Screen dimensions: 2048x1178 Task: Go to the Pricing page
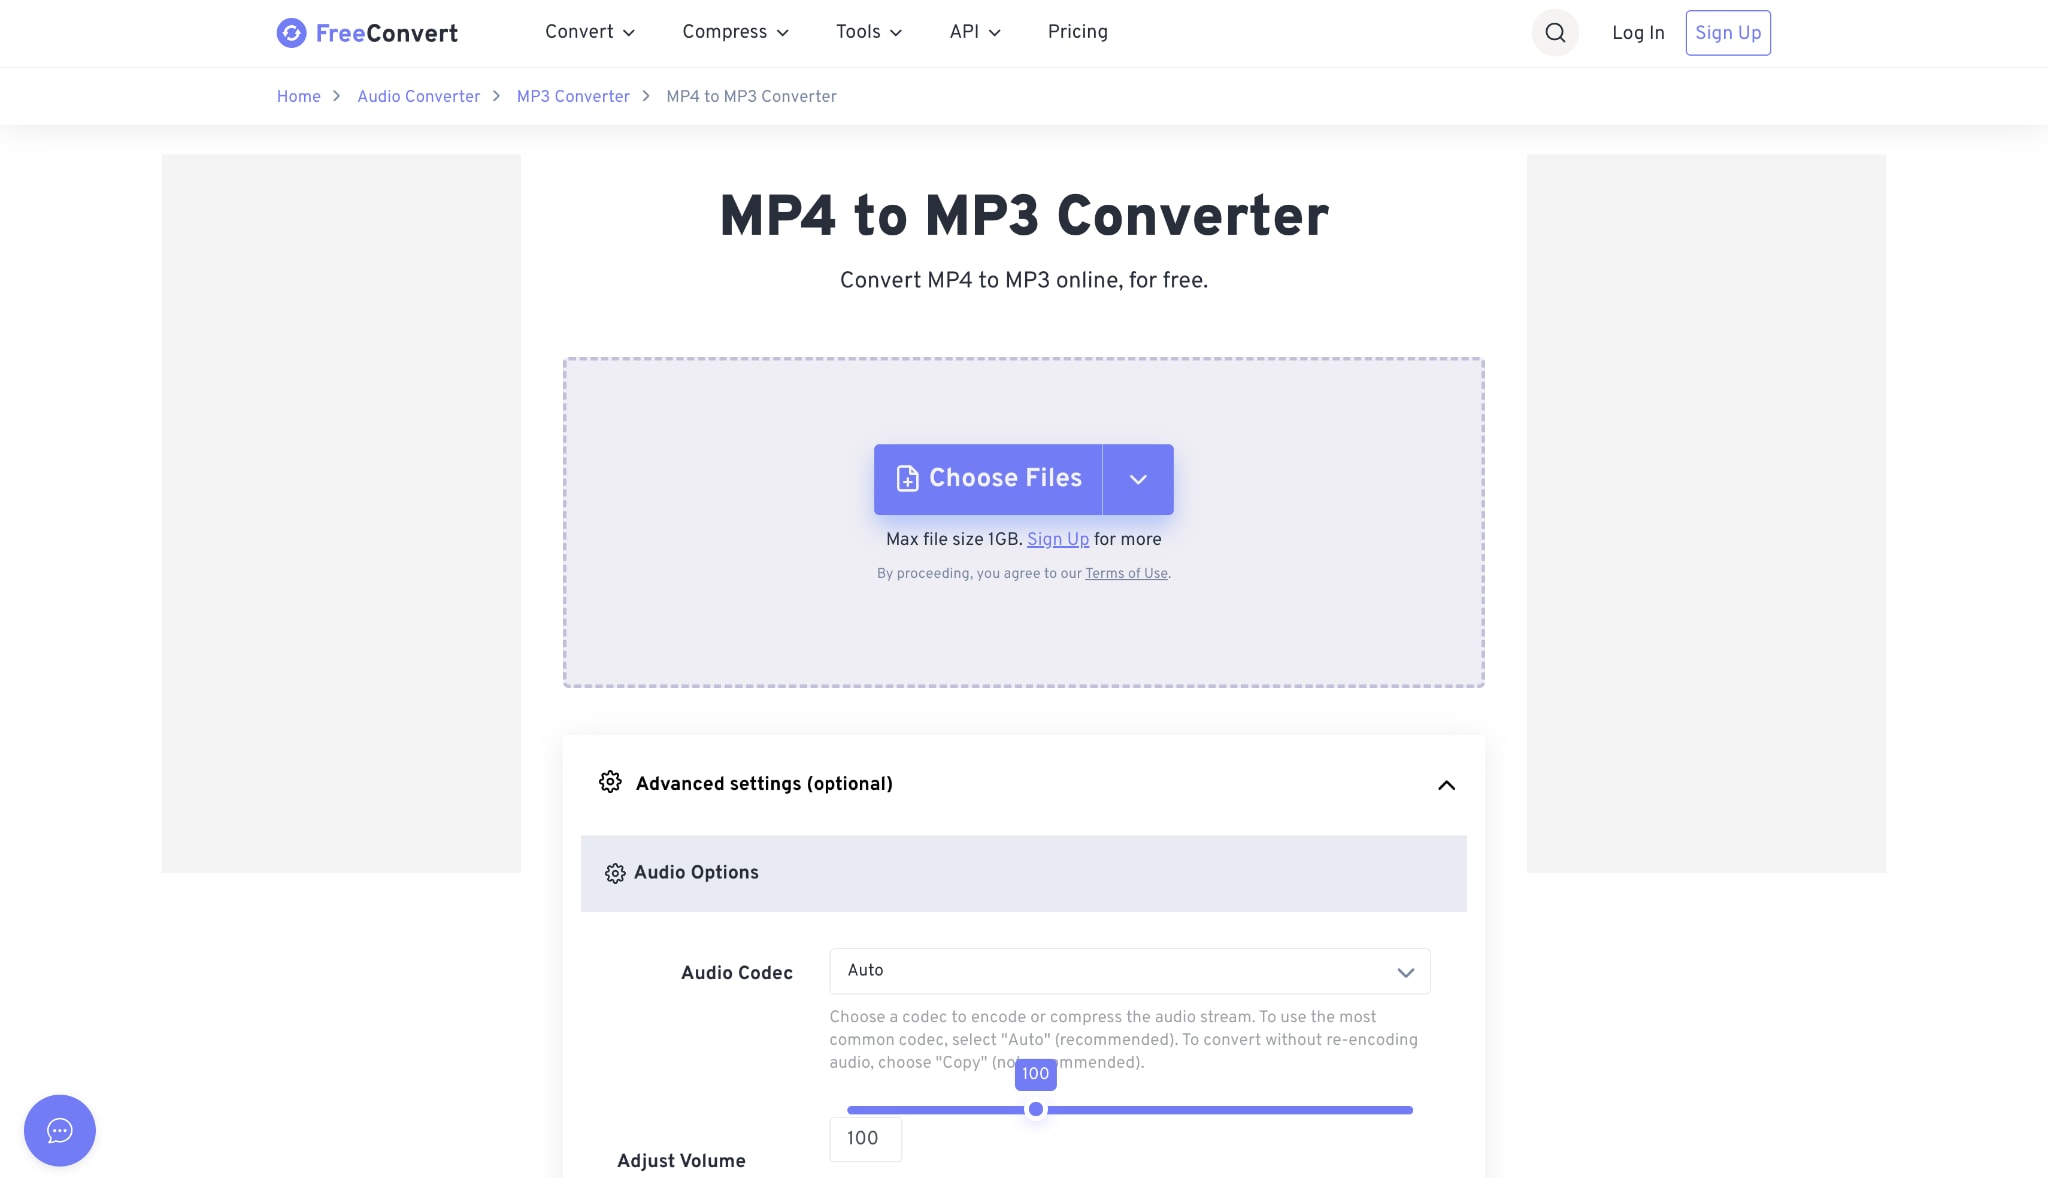1078,32
